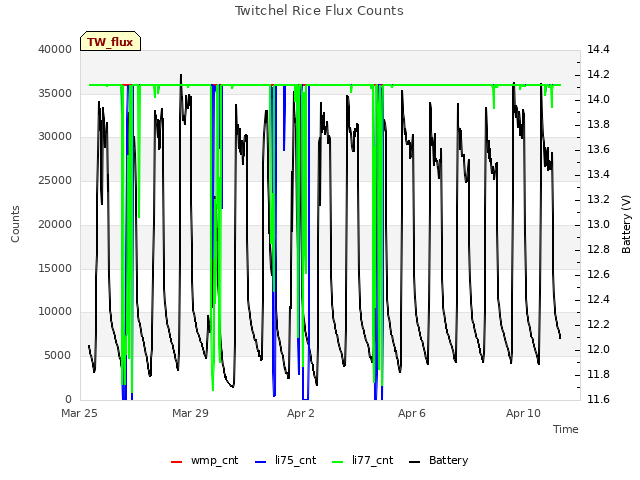640x480 pixels.
Task: Click the 12.2 Battery axis label
Action: 598,324
